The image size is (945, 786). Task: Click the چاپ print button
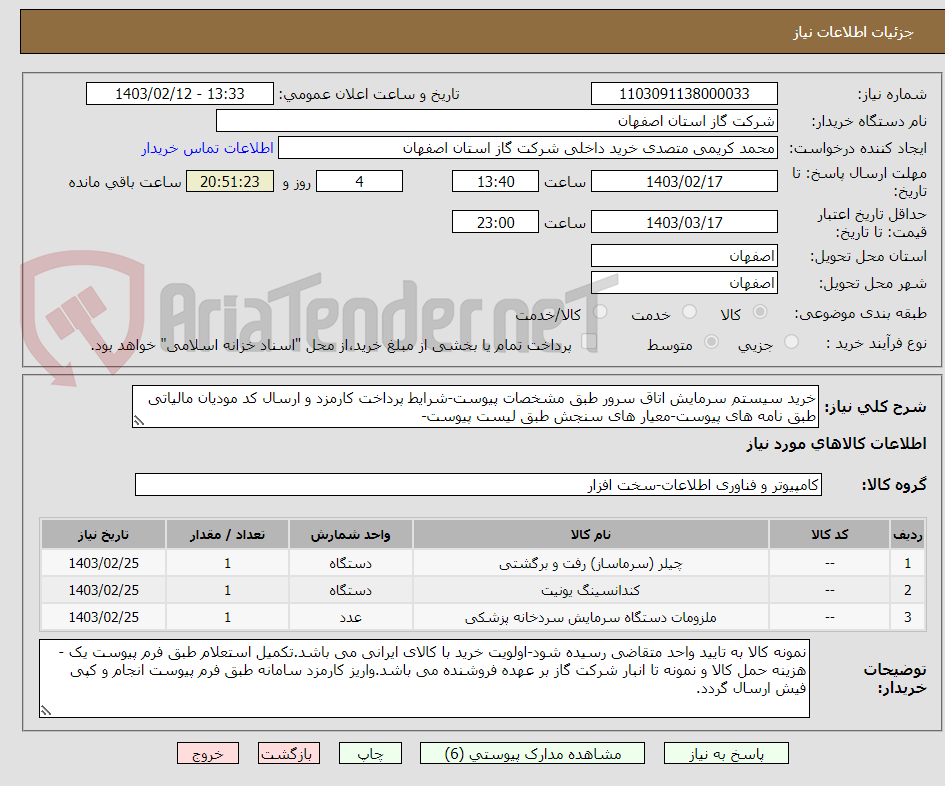[x=370, y=753]
